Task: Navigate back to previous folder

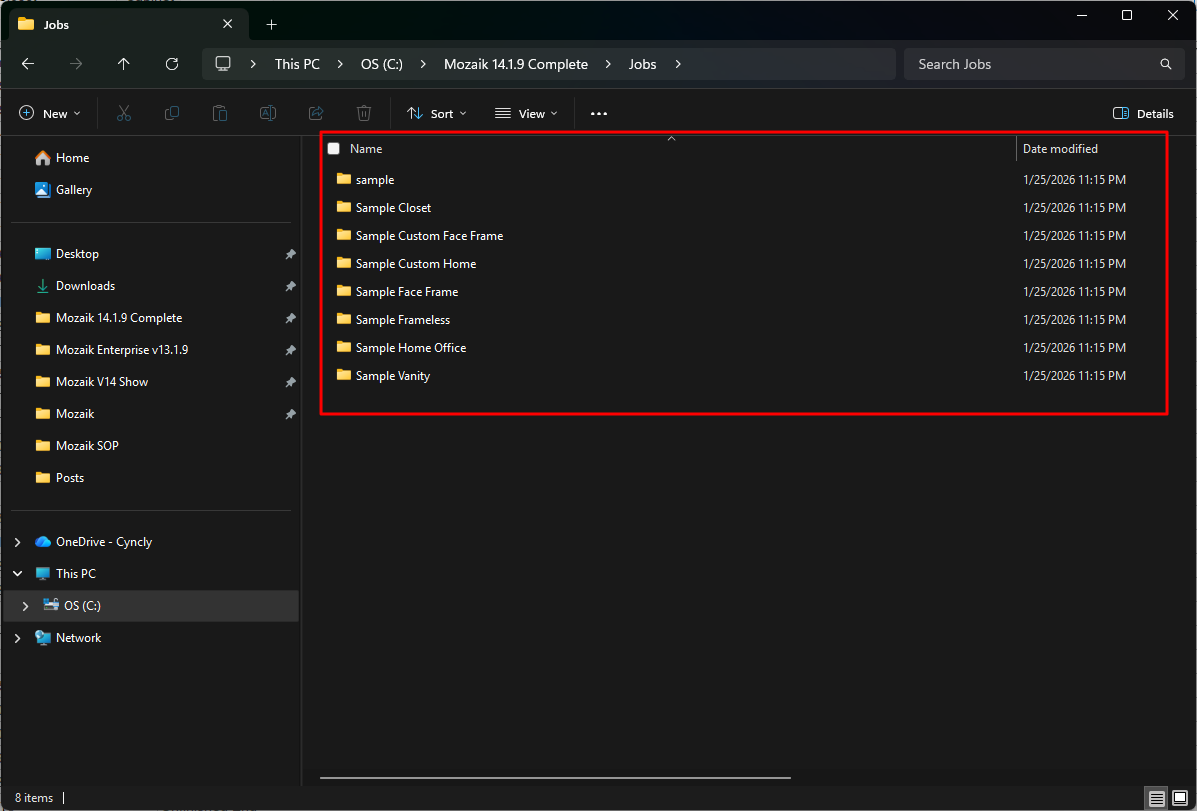Action: click(28, 64)
